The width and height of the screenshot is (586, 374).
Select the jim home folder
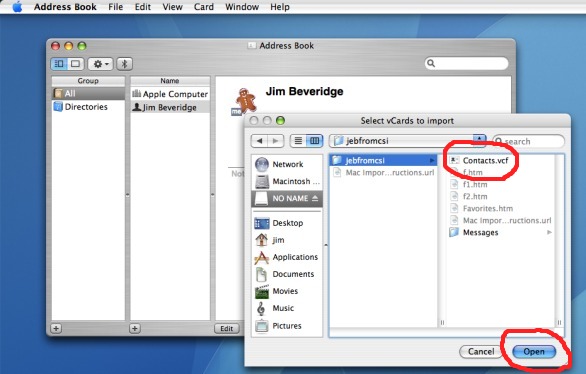[x=287, y=240]
